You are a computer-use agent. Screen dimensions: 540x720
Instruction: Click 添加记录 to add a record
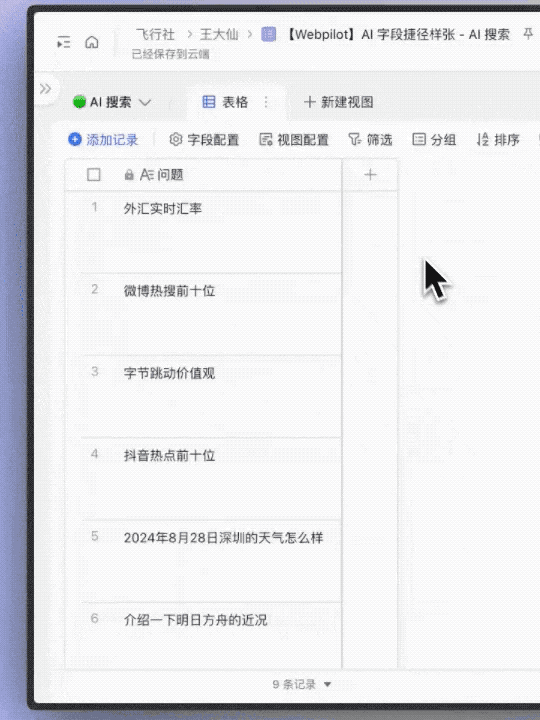tap(103, 140)
